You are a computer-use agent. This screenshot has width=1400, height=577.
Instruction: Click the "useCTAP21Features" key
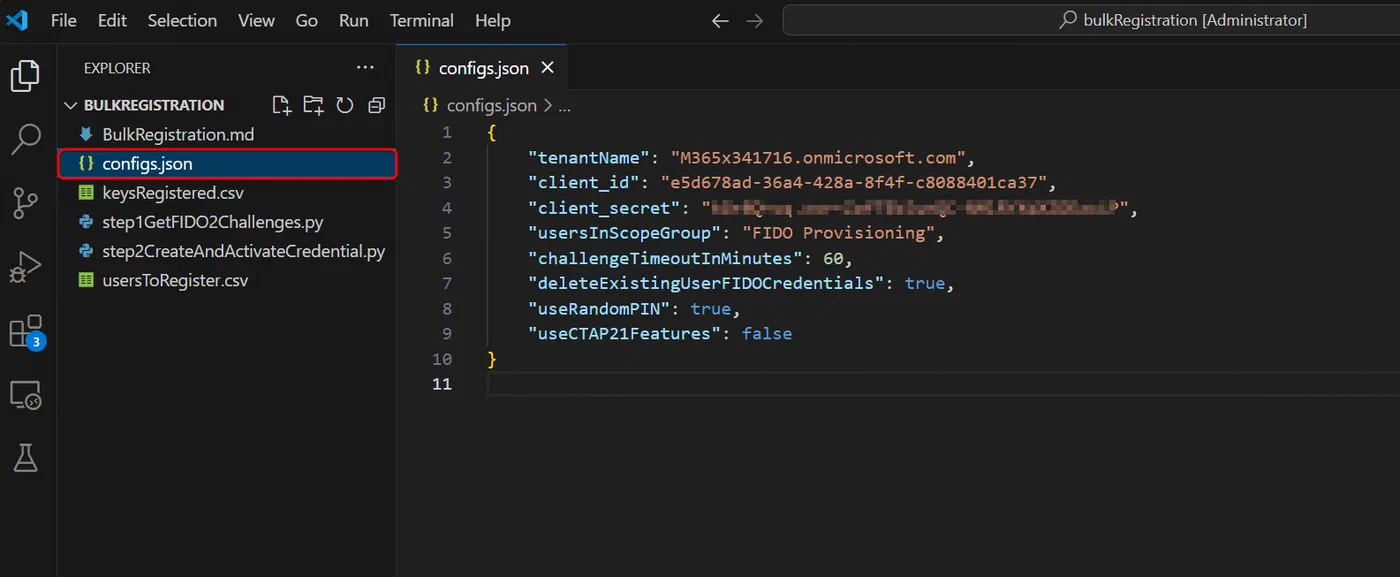tap(626, 334)
